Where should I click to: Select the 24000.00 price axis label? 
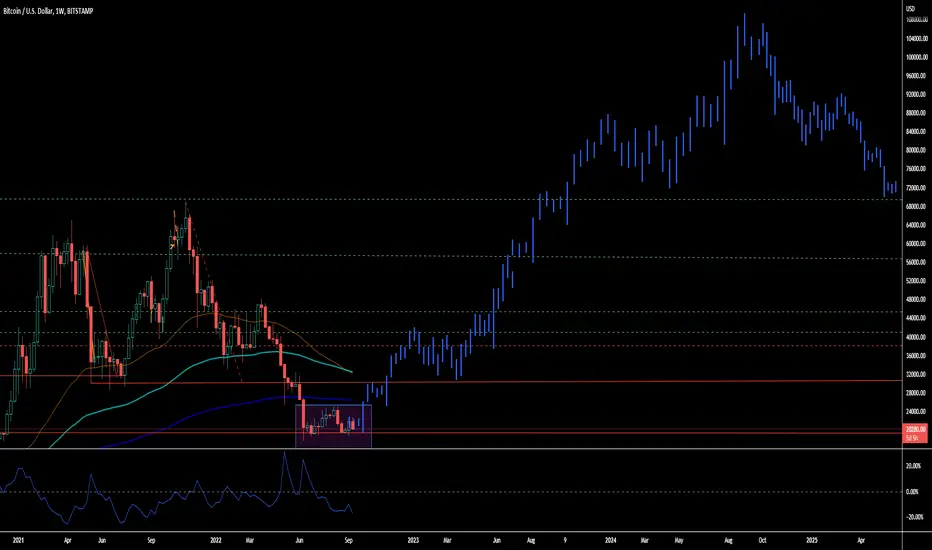[x=917, y=411]
